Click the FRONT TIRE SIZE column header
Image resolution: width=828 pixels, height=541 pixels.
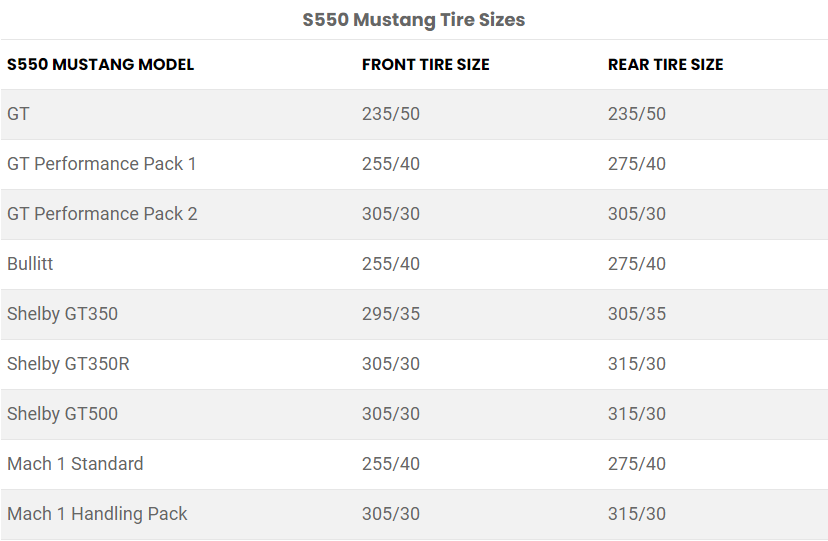[426, 65]
